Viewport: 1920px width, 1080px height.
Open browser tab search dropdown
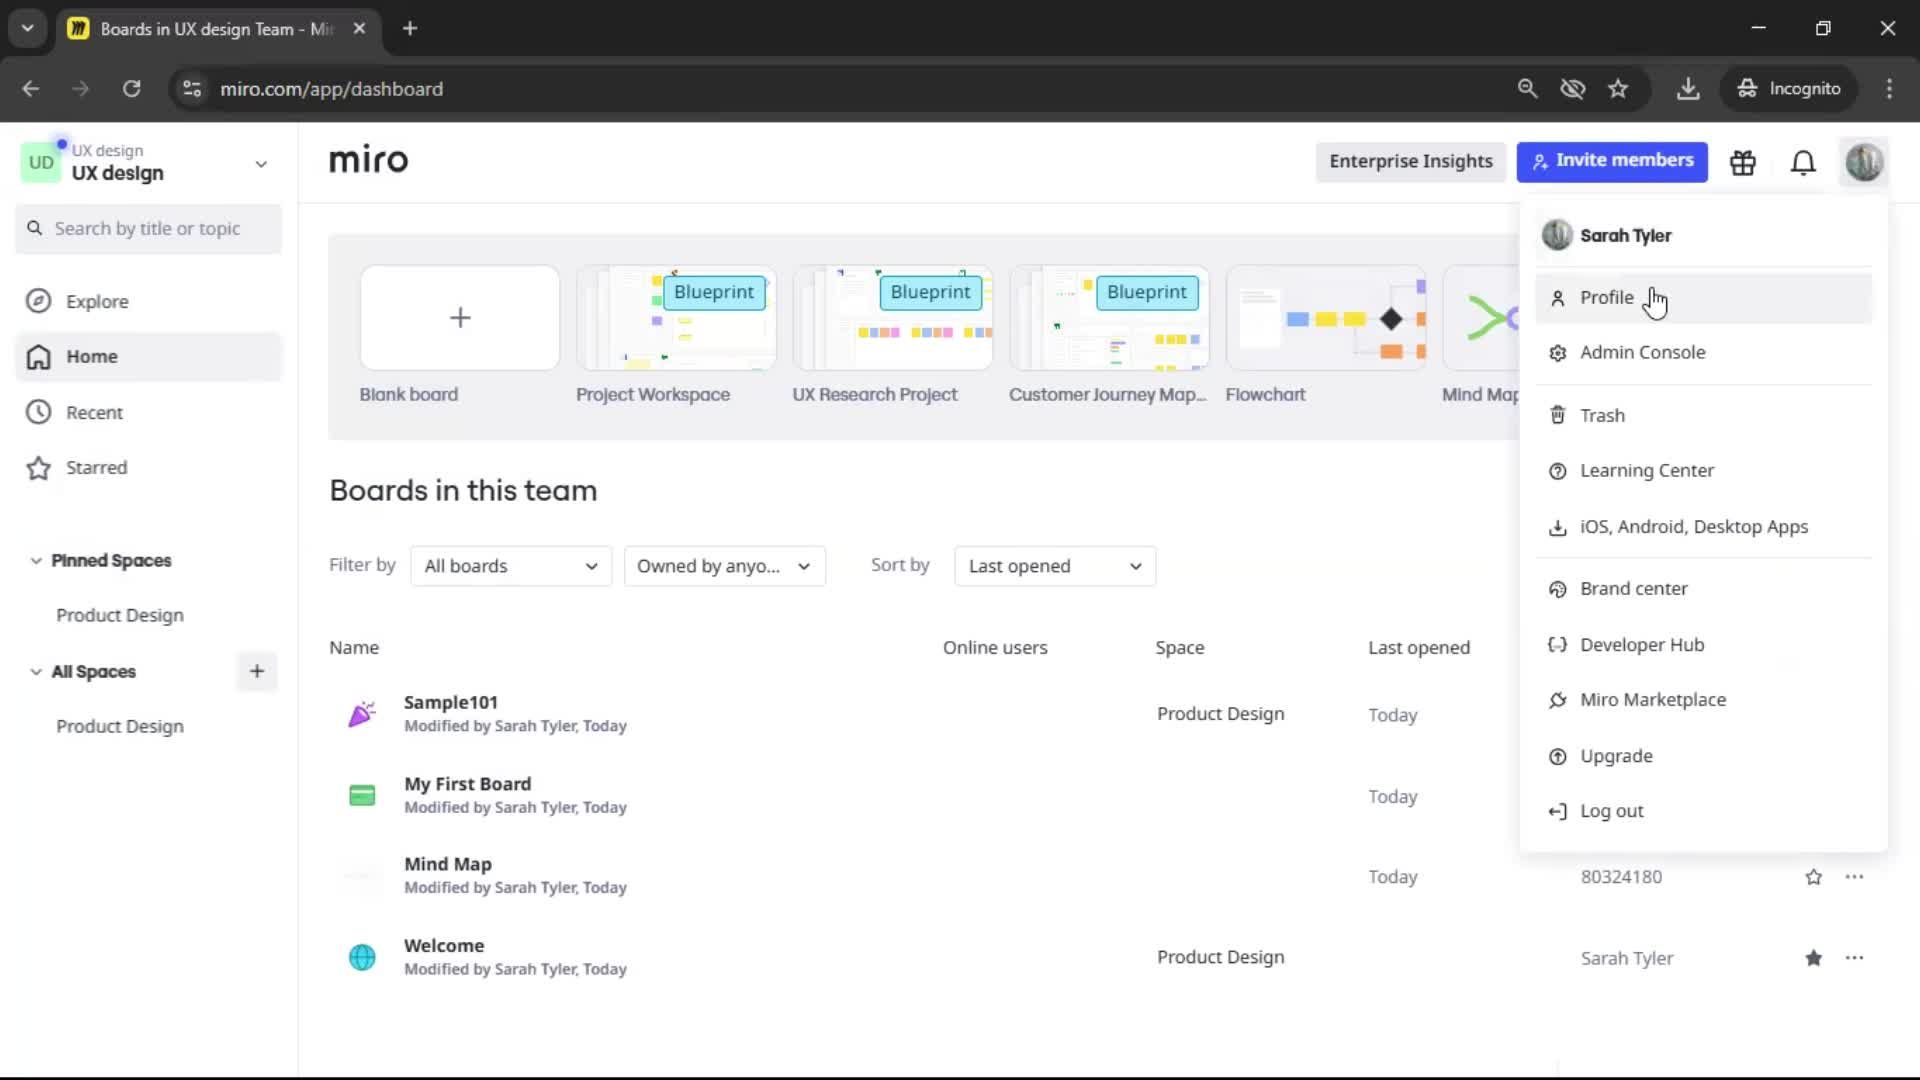tap(27, 28)
